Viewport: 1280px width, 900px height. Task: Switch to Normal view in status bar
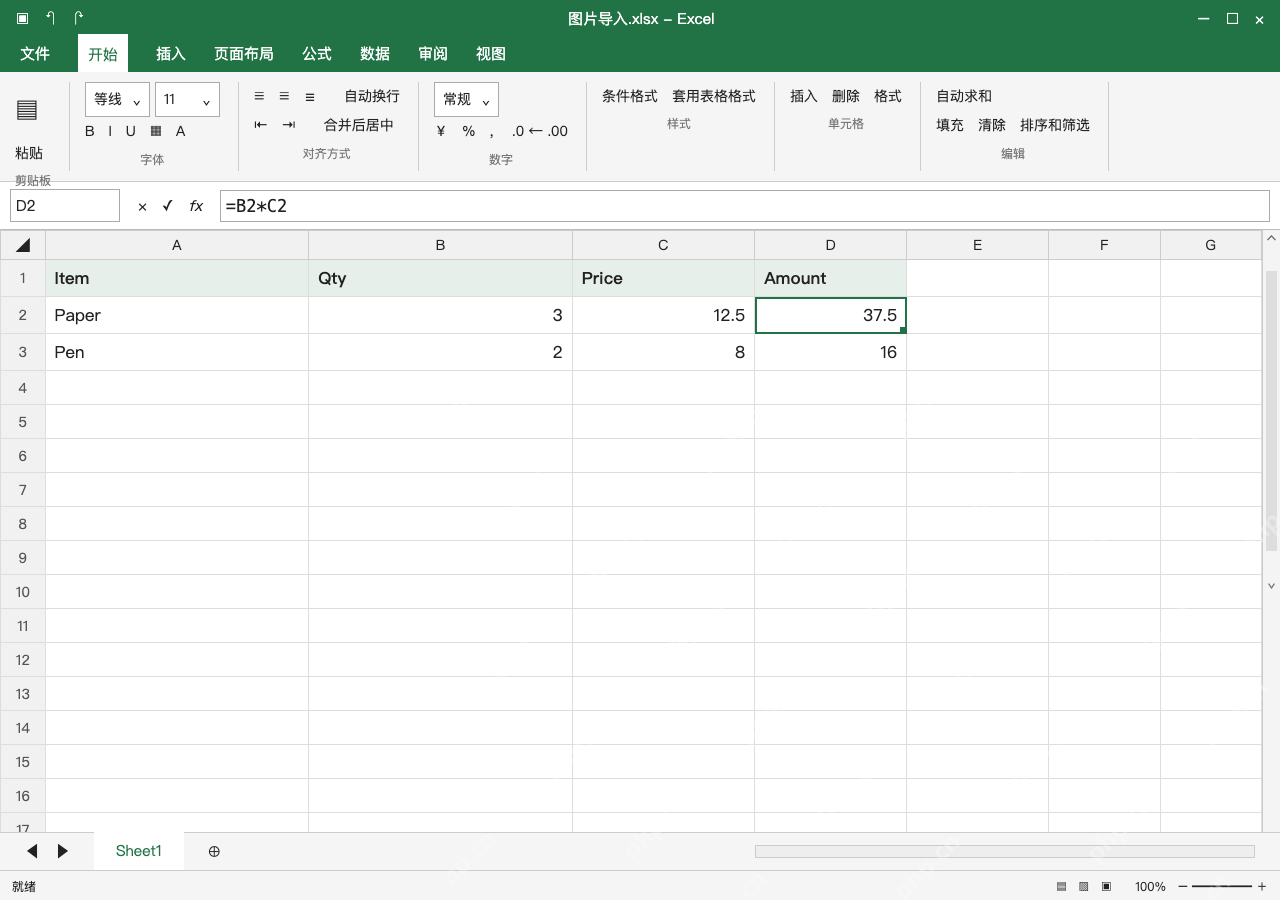click(x=1062, y=886)
